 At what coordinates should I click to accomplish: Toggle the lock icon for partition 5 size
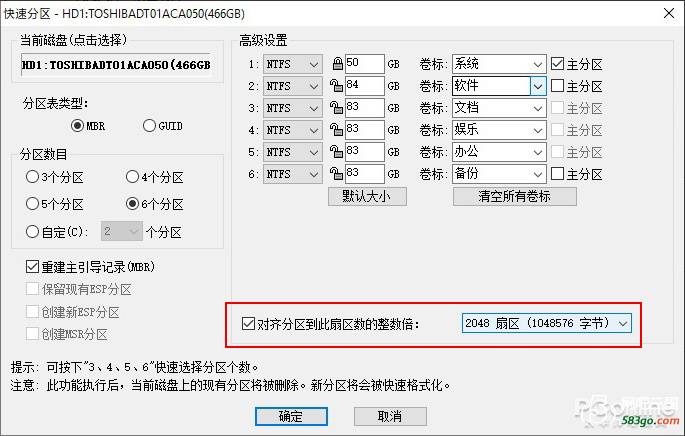(336, 152)
